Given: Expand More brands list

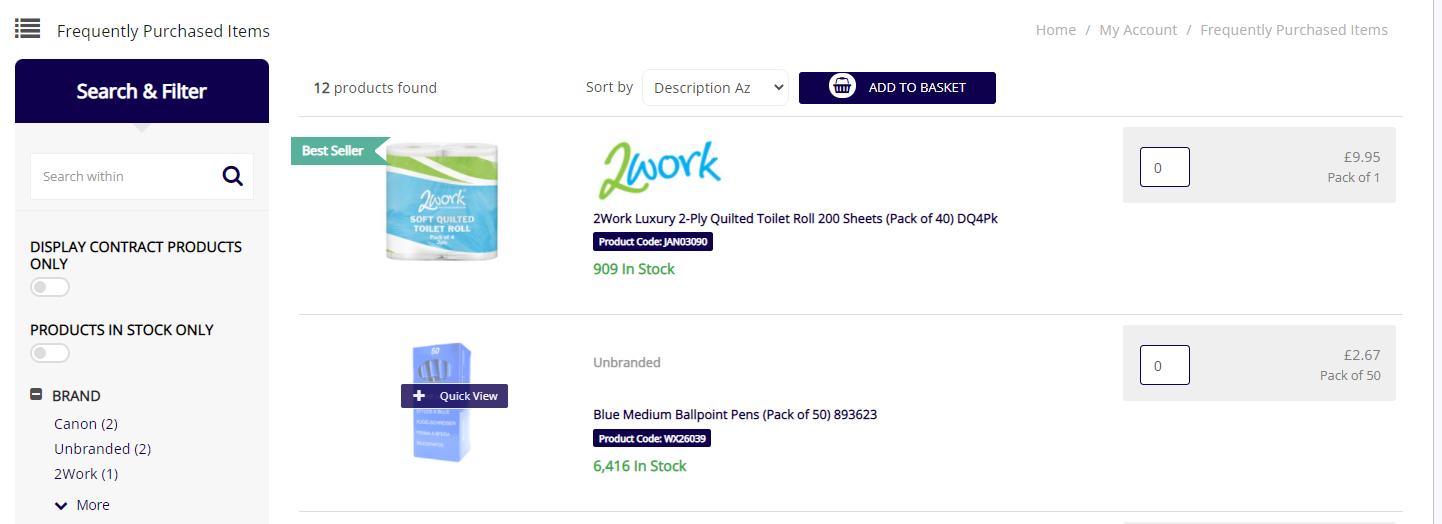Looking at the screenshot, I should point(82,505).
